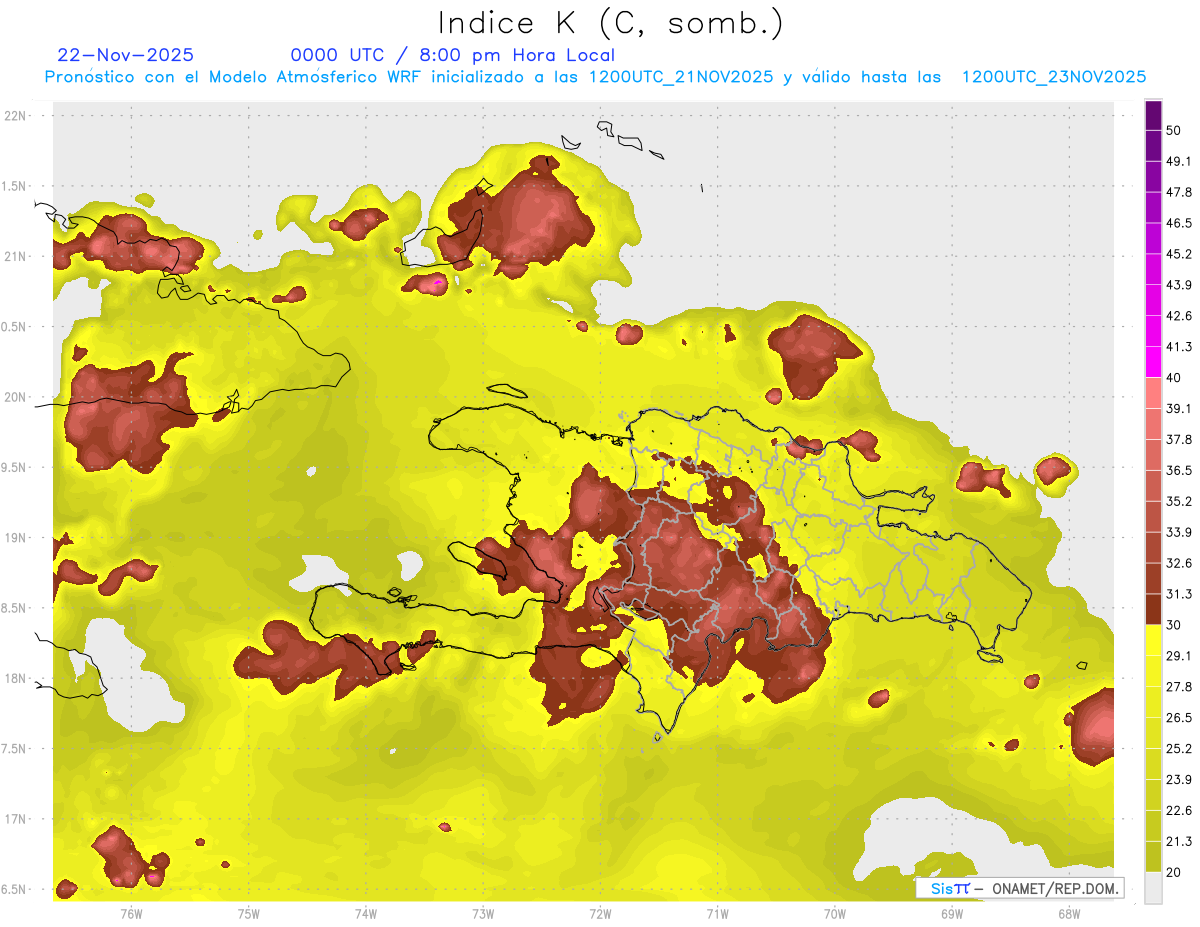Click the colorbar value '23.9'
This screenshot has height=927, width=1200.
[x=1179, y=780]
